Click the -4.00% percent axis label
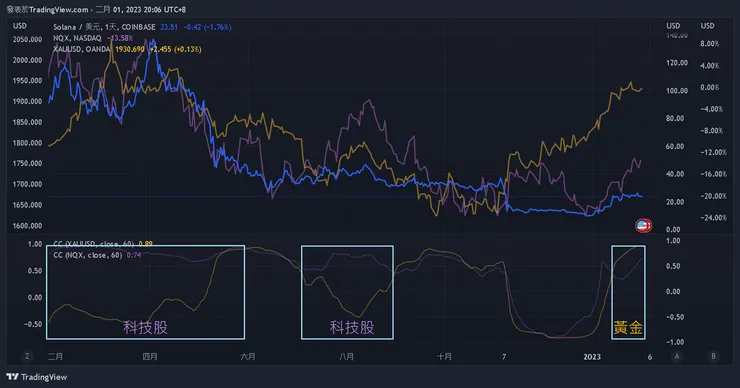Viewport: 740px width, 388px height. (712, 109)
